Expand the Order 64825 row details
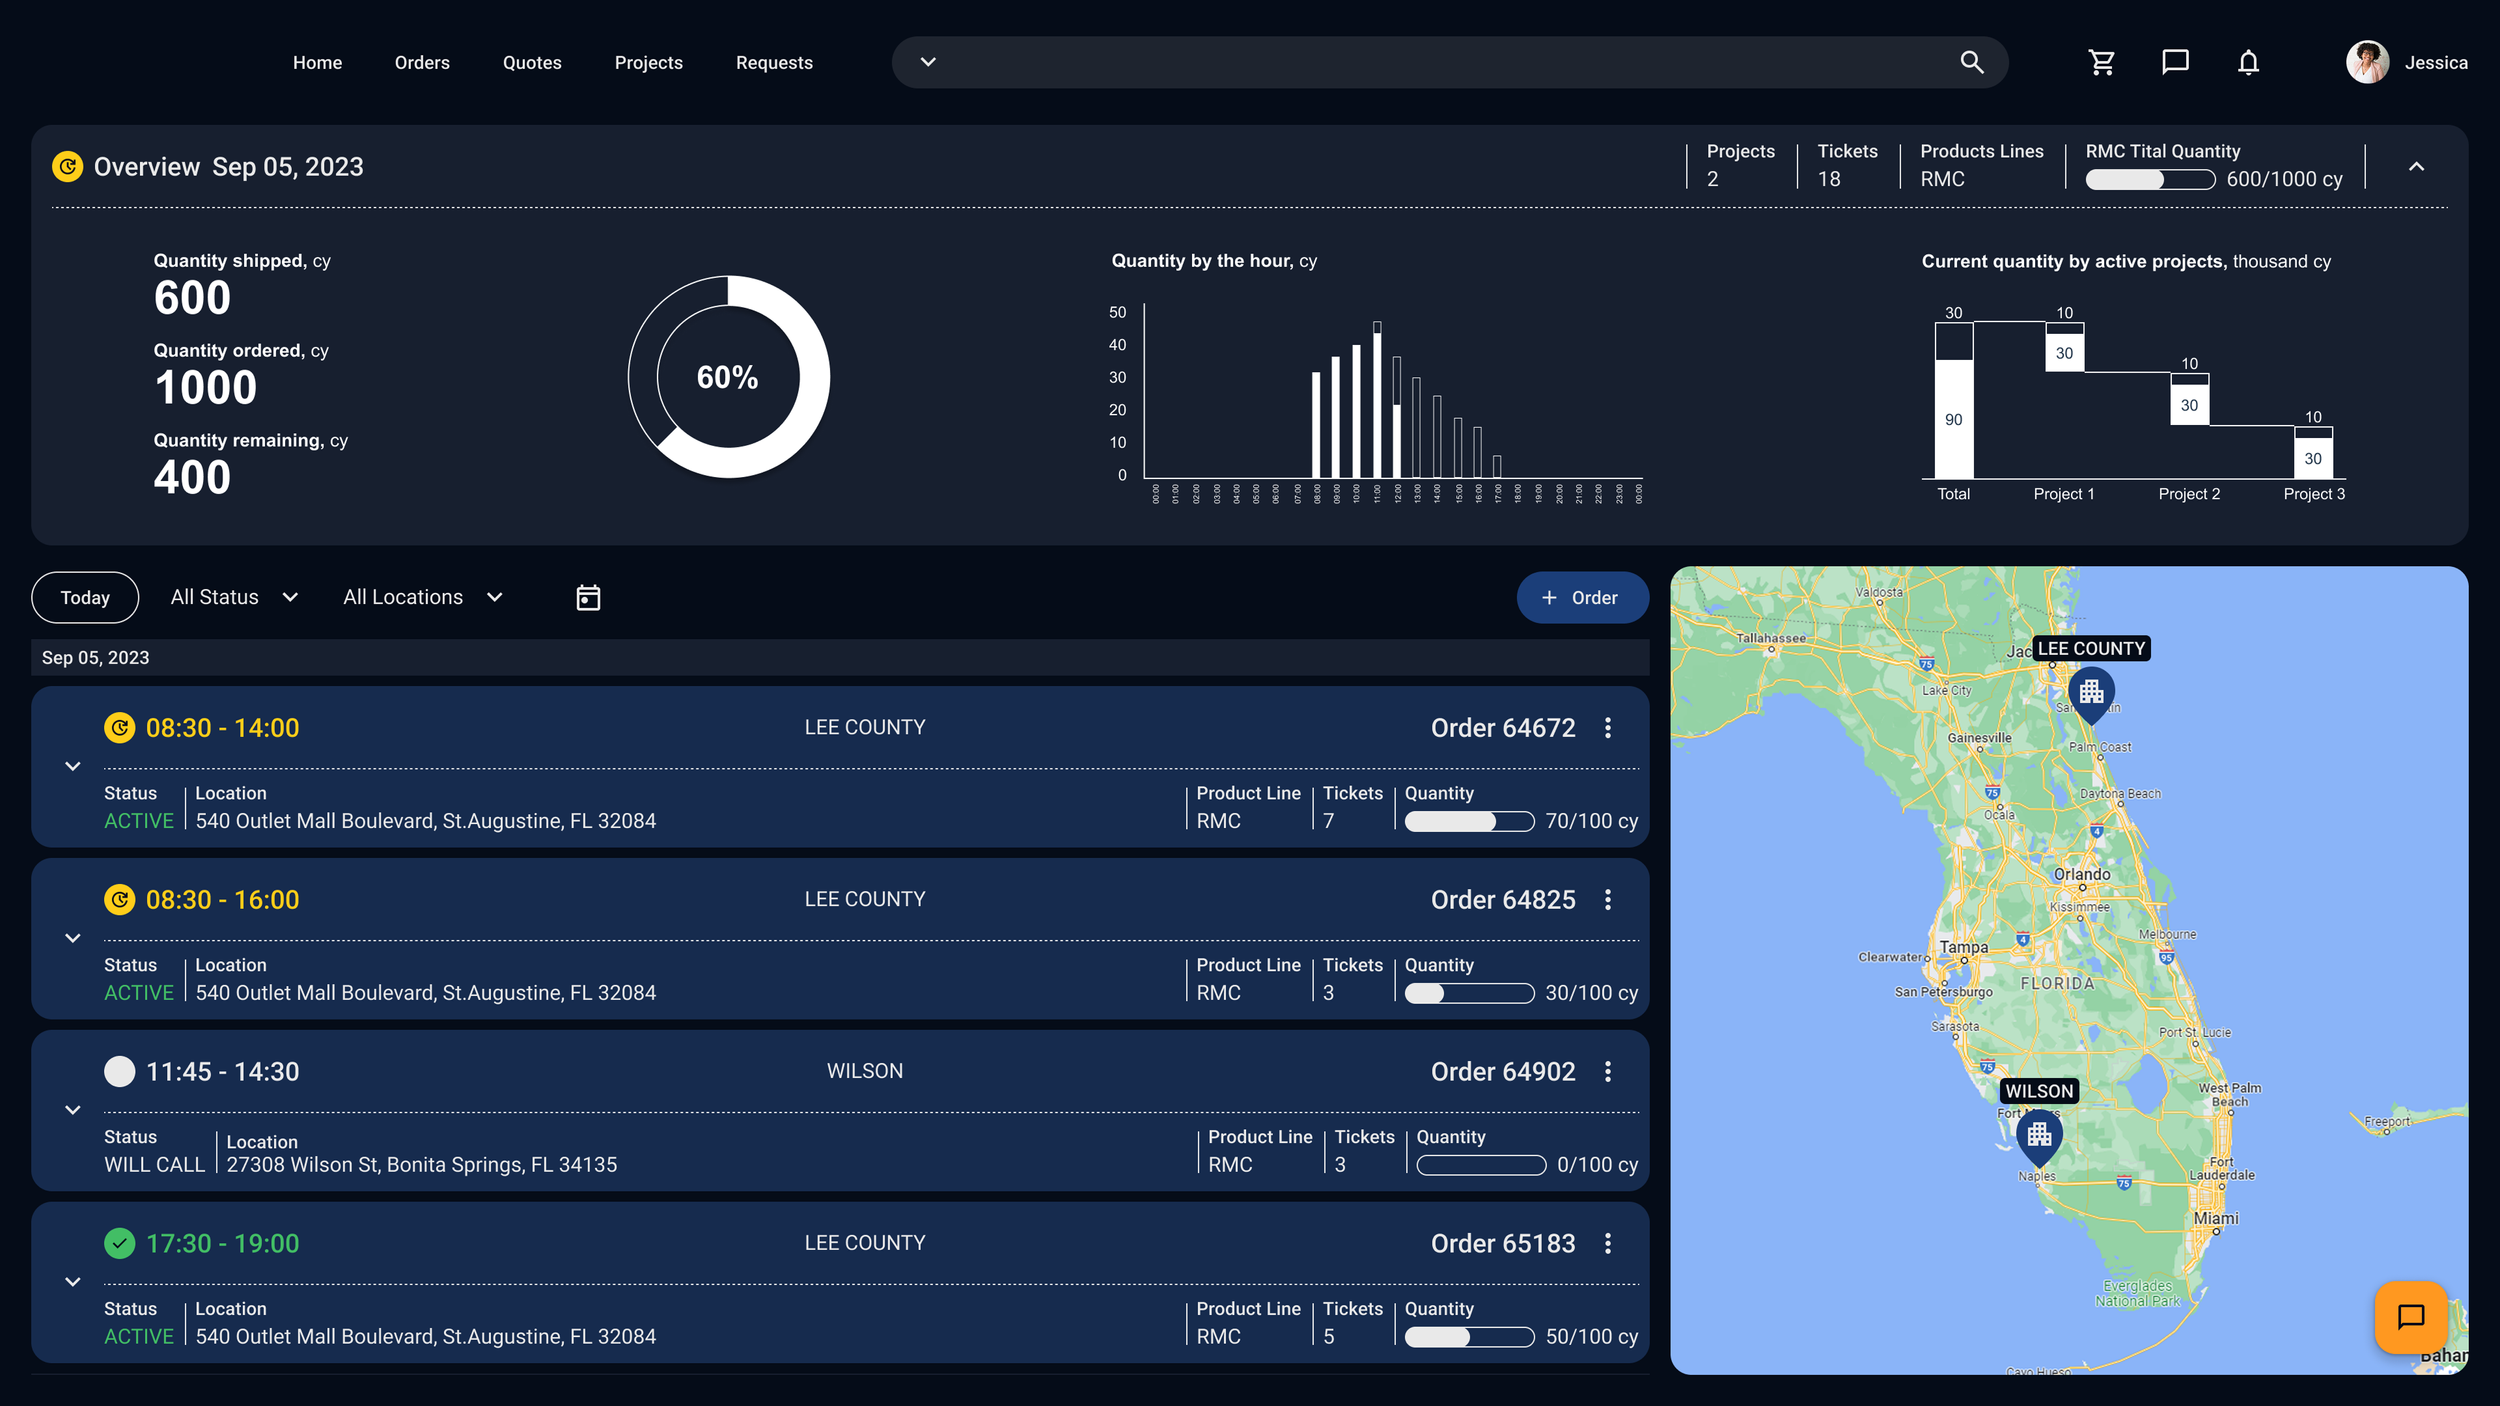The image size is (2500, 1406). (x=73, y=938)
